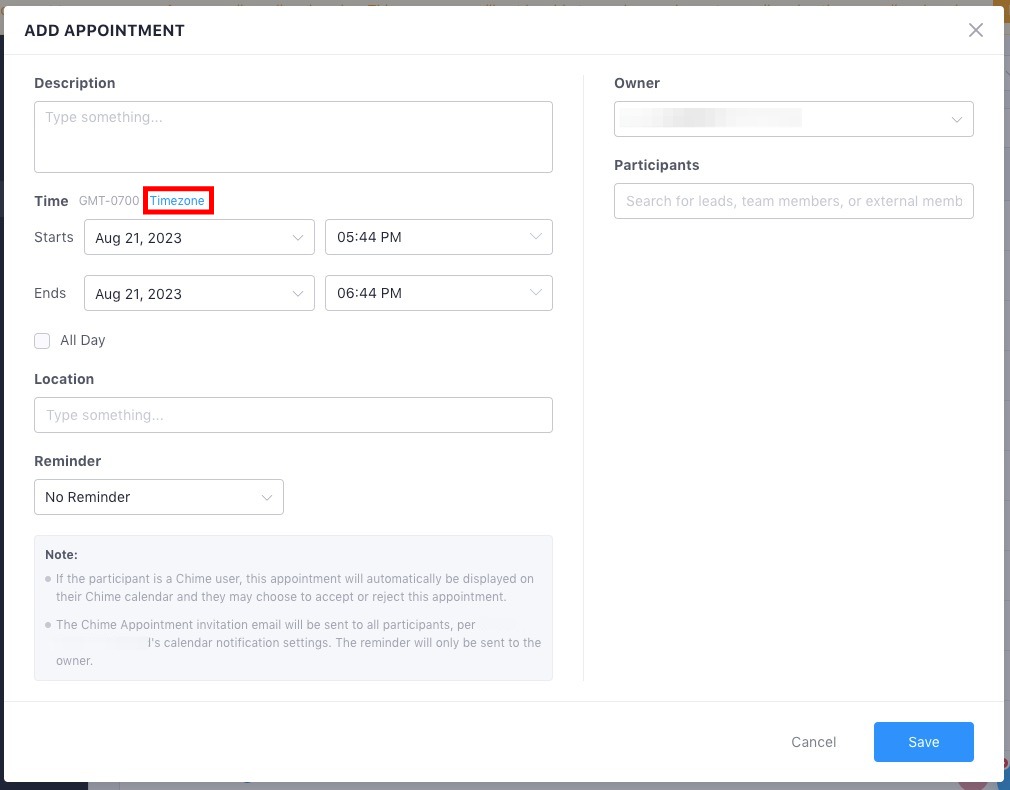Click the chevron arrow in the Ends time field
The width and height of the screenshot is (1010, 790).
pos(535,294)
